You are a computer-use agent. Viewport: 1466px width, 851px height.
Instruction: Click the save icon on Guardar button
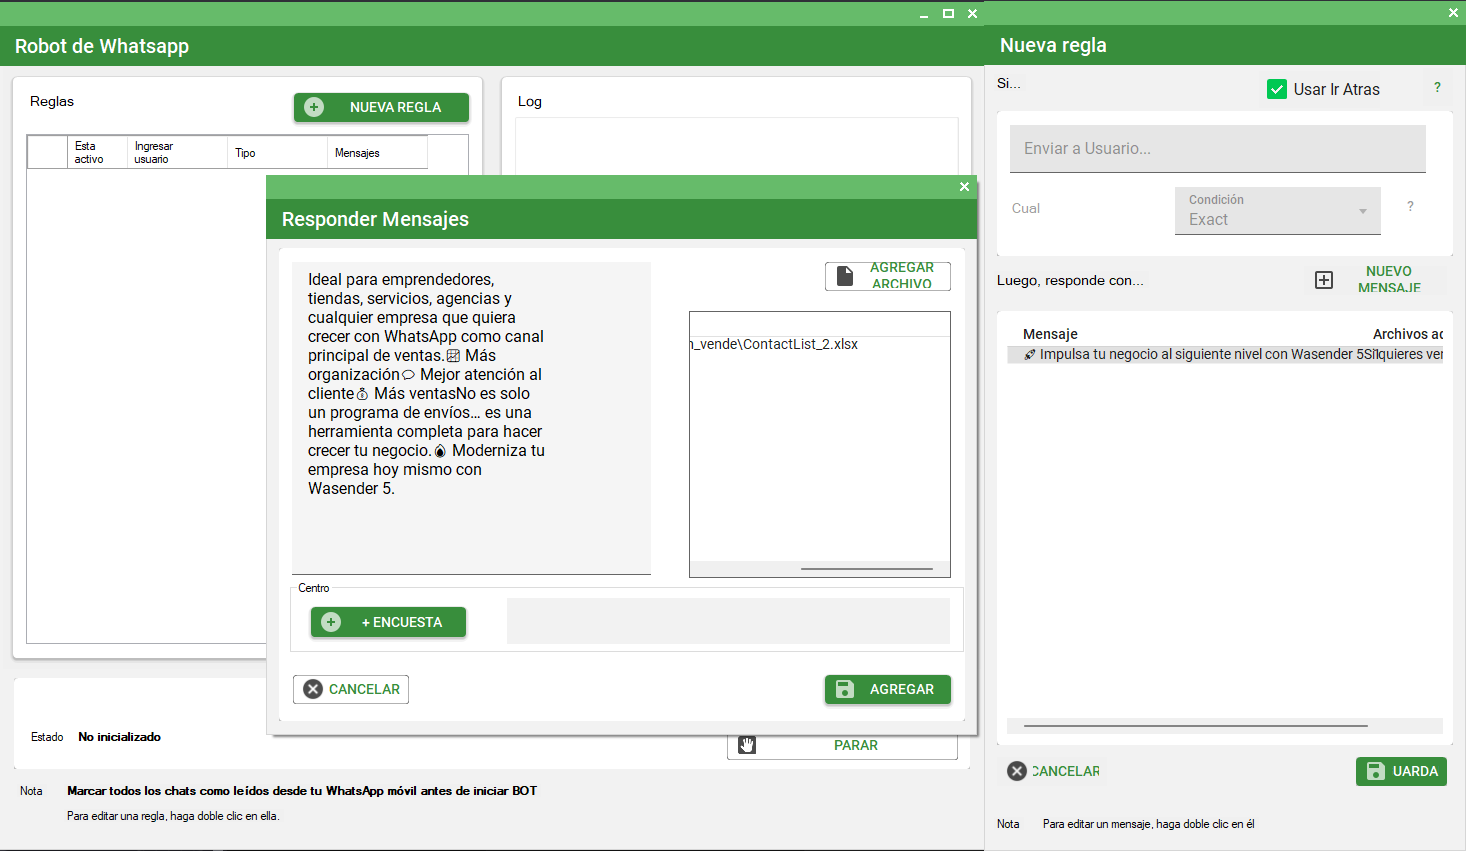pos(1376,771)
